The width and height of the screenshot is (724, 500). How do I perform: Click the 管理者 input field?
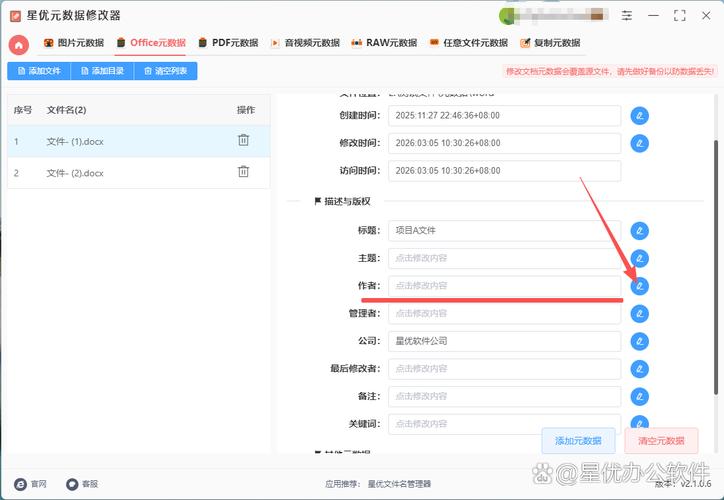pos(504,313)
